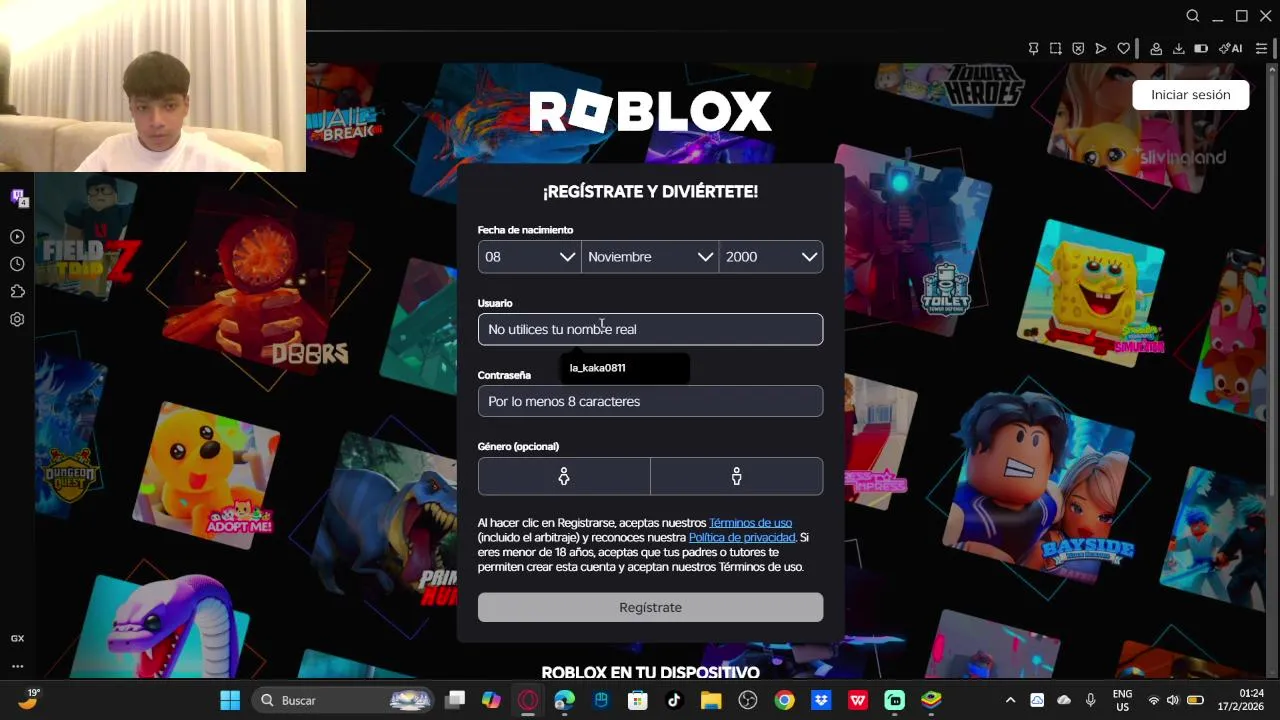The height and width of the screenshot is (720, 1280).
Task: Open the ENG US language indicator
Action: click(x=1122, y=700)
